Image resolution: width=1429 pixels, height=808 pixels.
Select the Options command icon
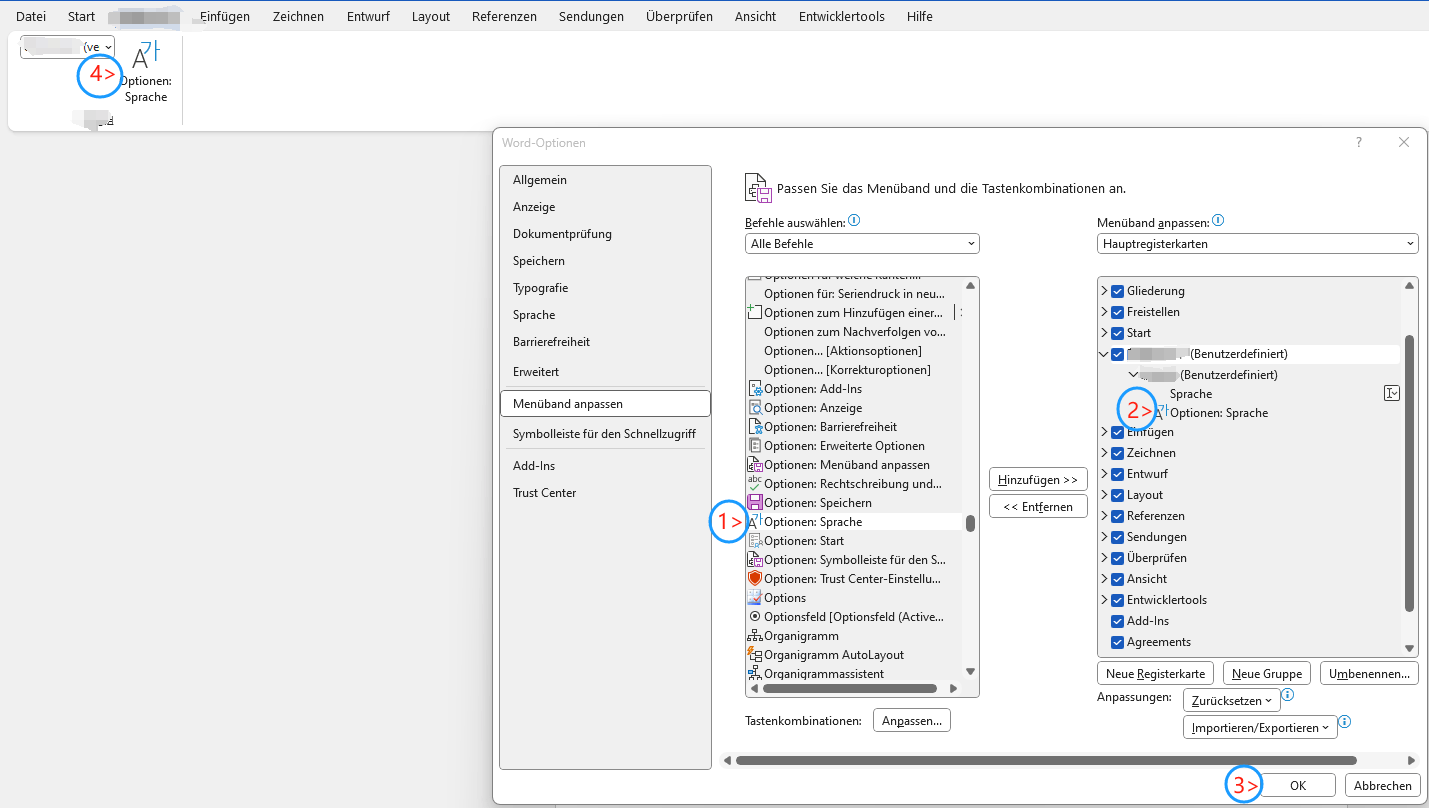click(x=755, y=598)
